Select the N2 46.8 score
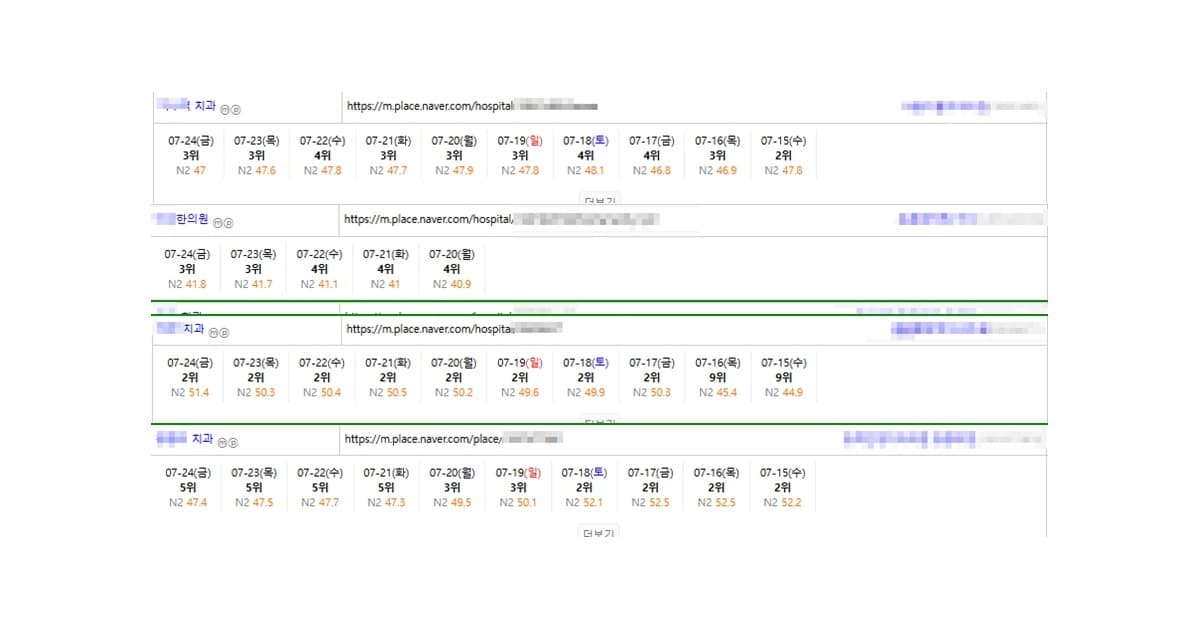The width and height of the screenshot is (1200, 630). click(x=652, y=171)
